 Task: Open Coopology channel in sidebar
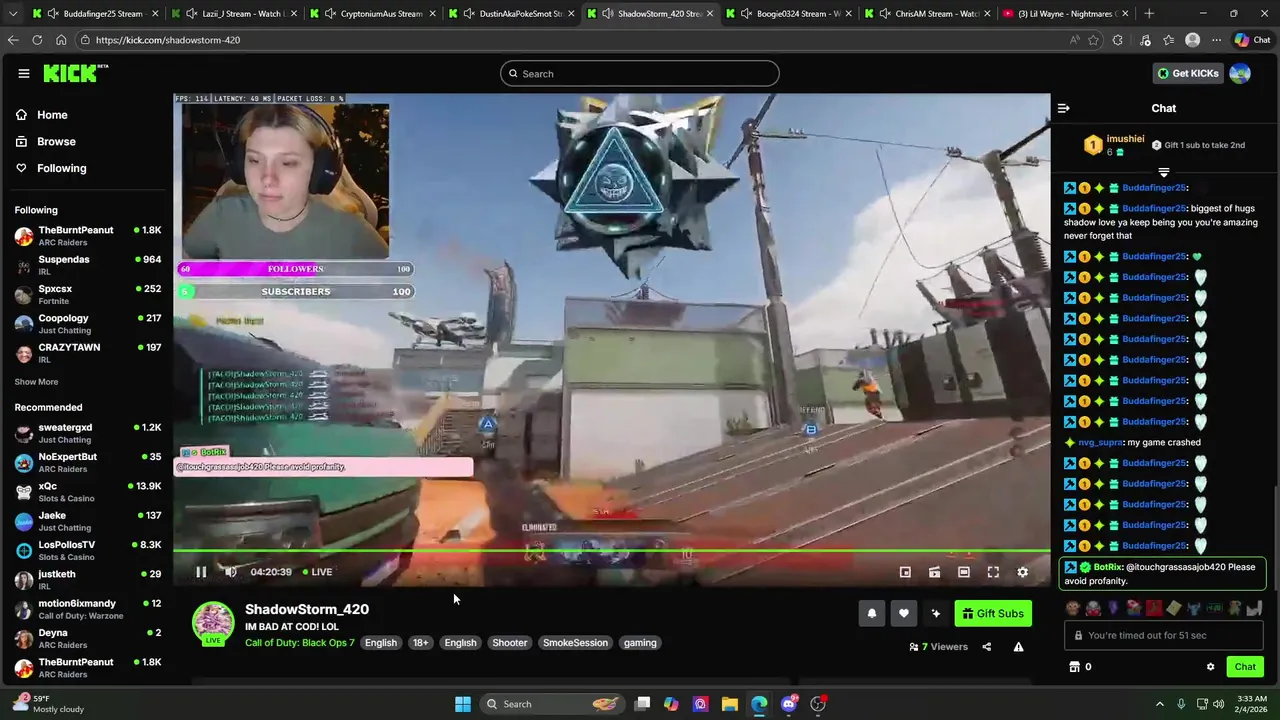tap(88, 324)
